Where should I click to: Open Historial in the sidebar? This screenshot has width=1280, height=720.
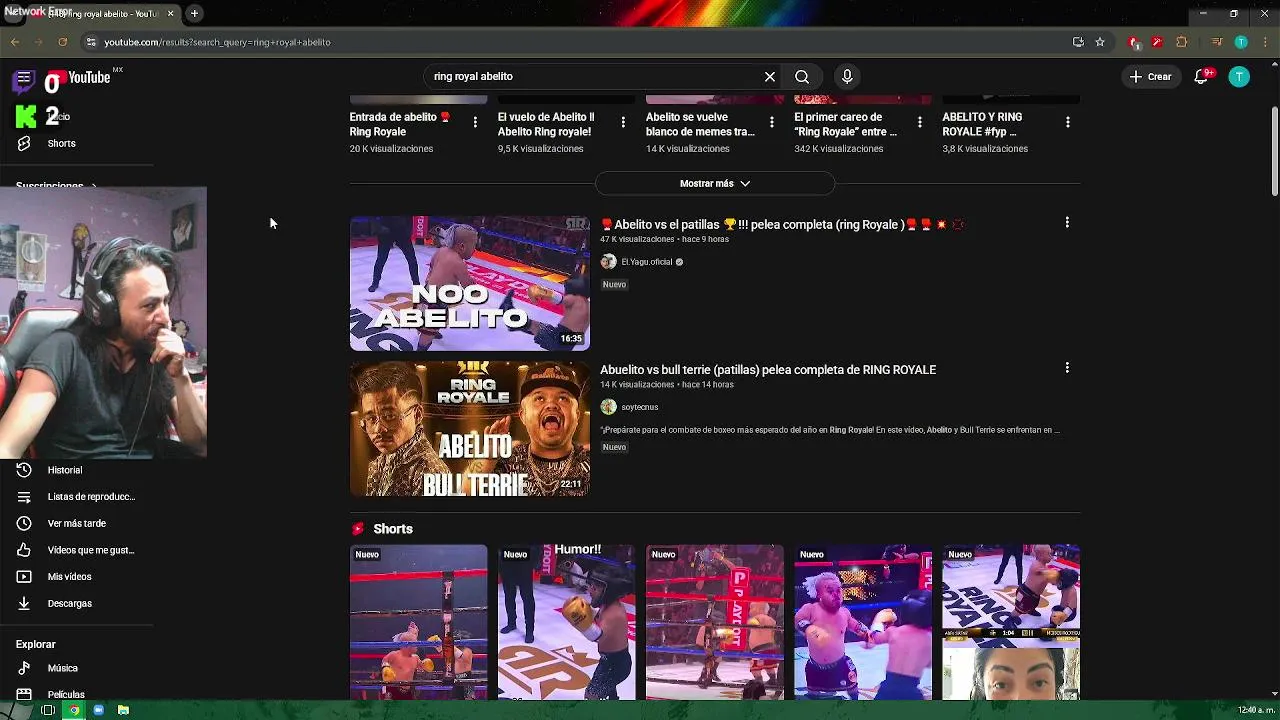tap(65, 470)
